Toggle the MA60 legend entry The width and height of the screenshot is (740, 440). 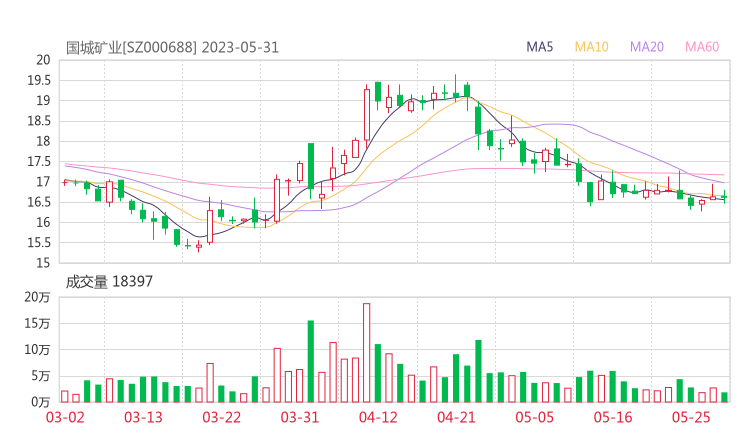point(702,47)
